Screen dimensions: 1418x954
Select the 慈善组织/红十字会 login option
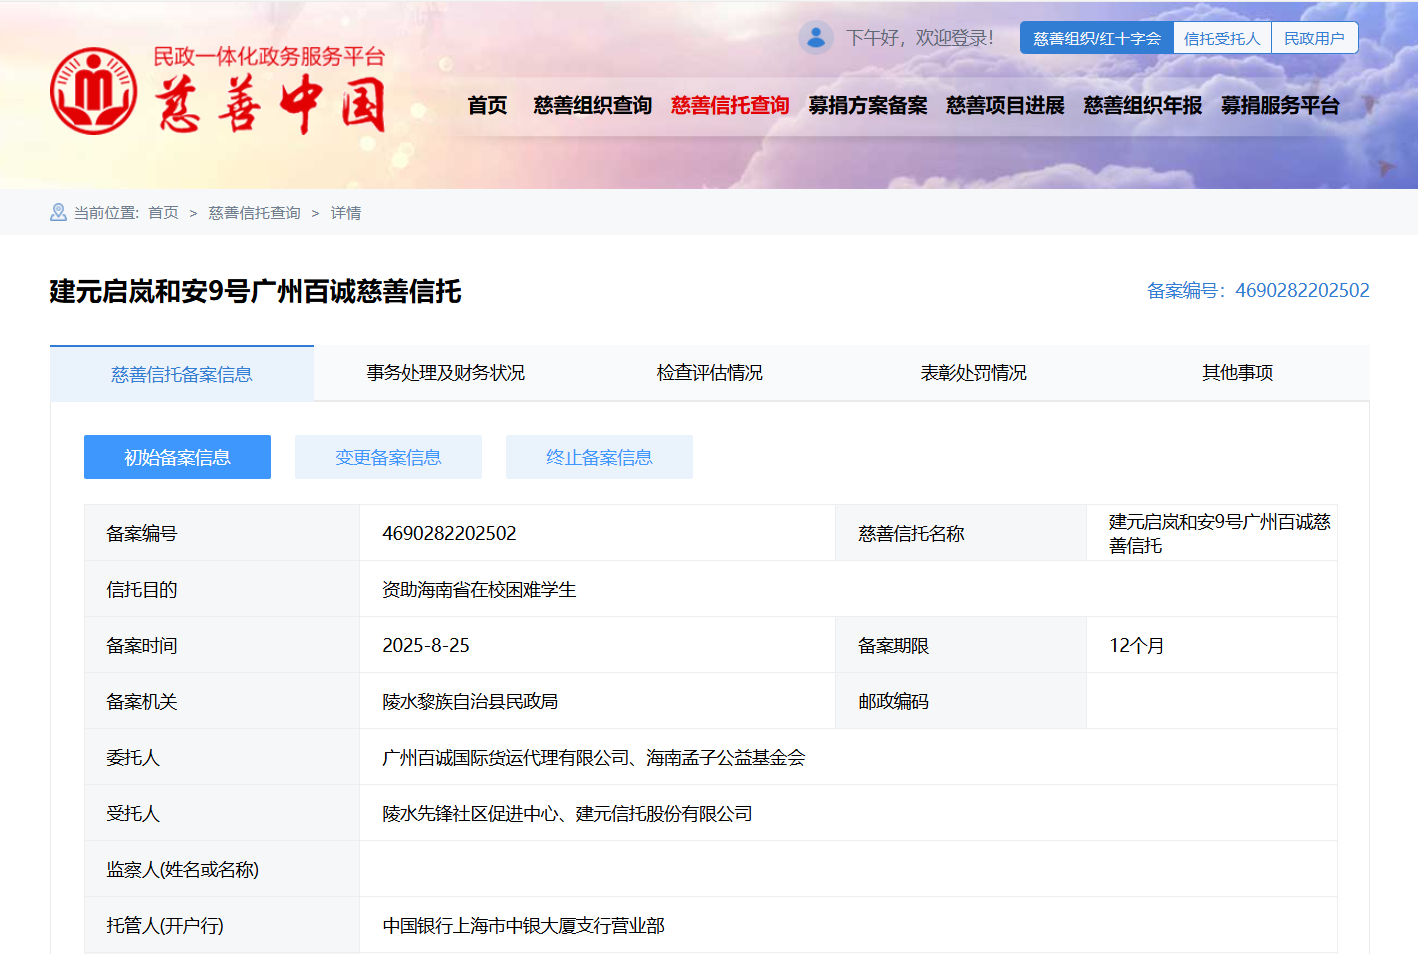(x=1096, y=38)
